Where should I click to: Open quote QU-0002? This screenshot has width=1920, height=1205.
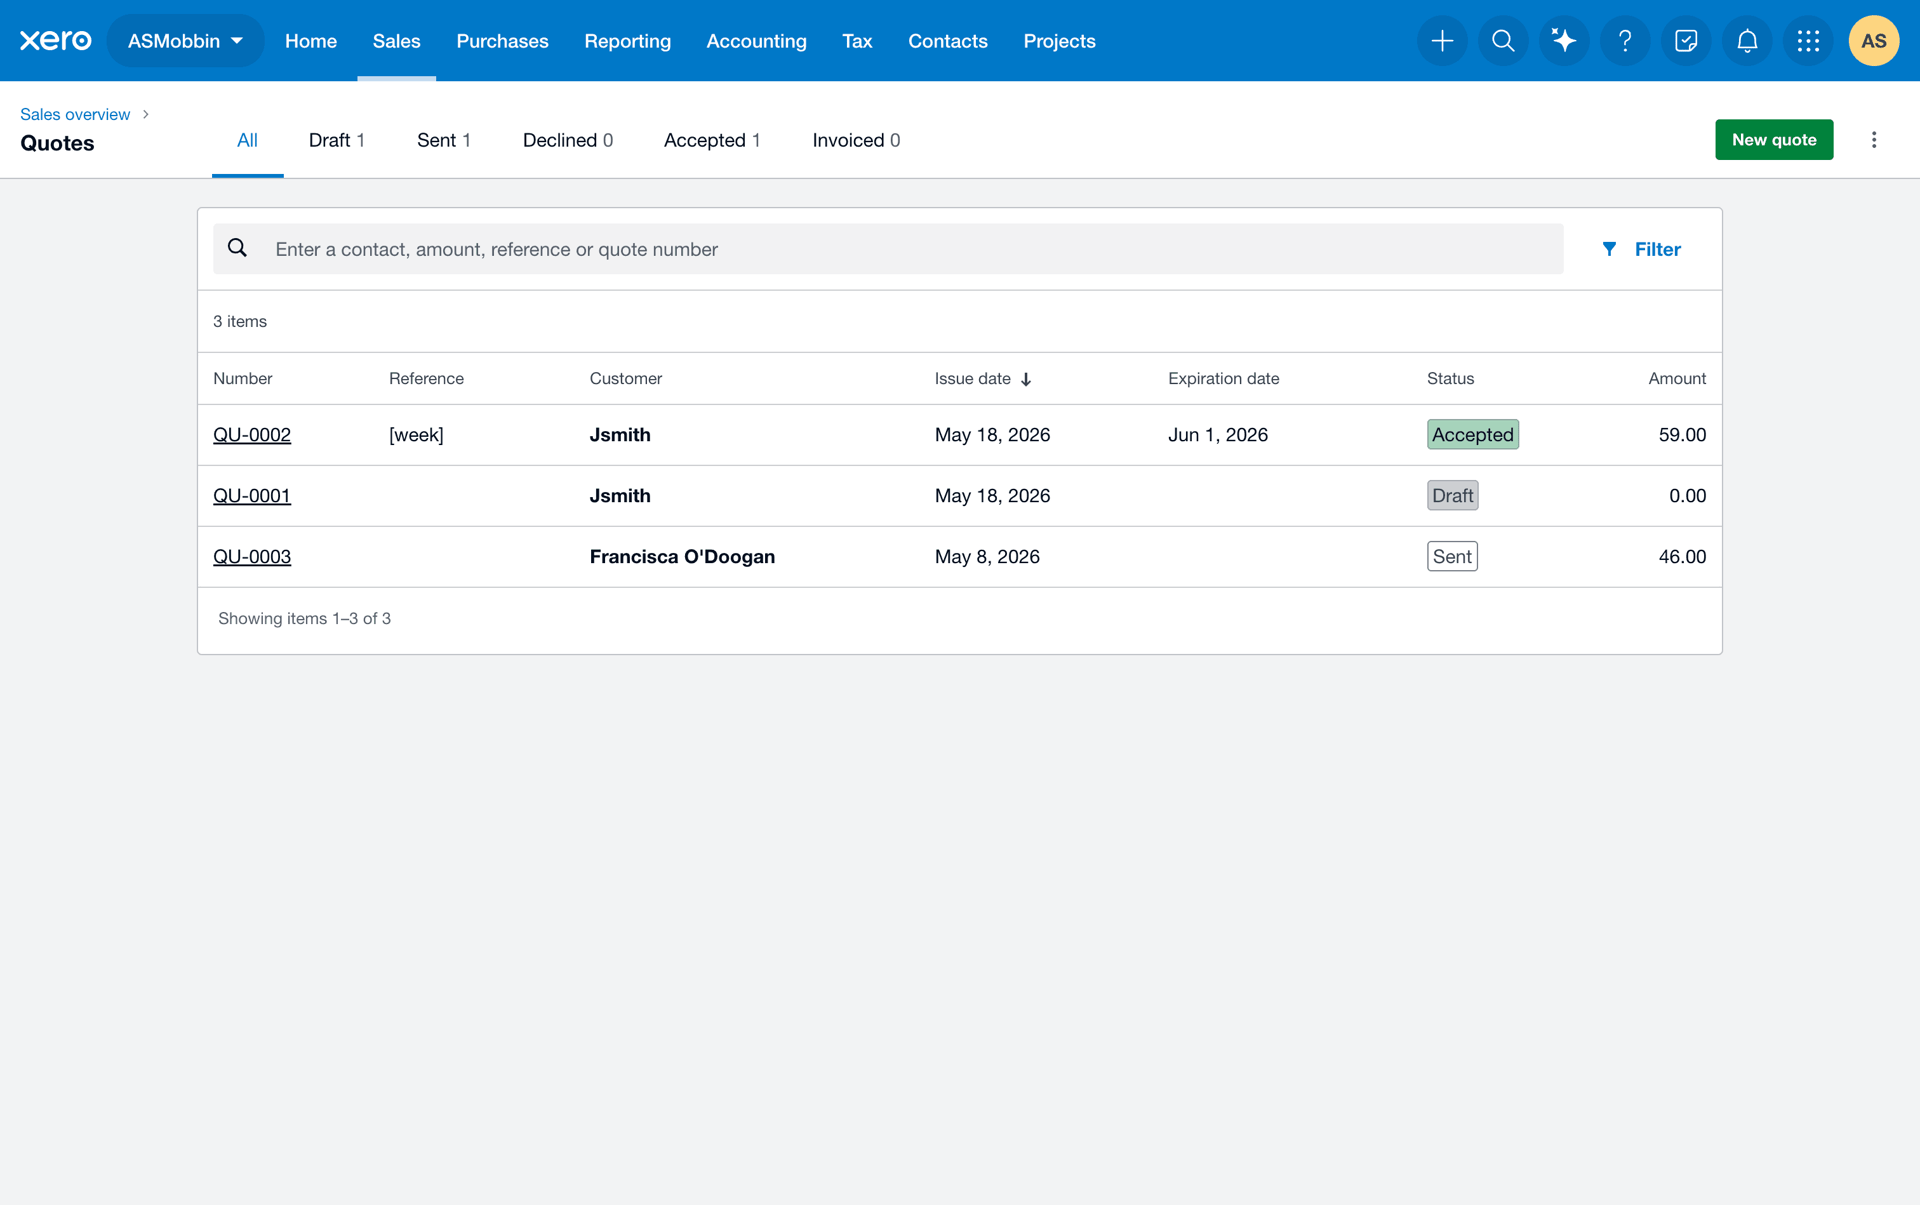[x=252, y=435]
